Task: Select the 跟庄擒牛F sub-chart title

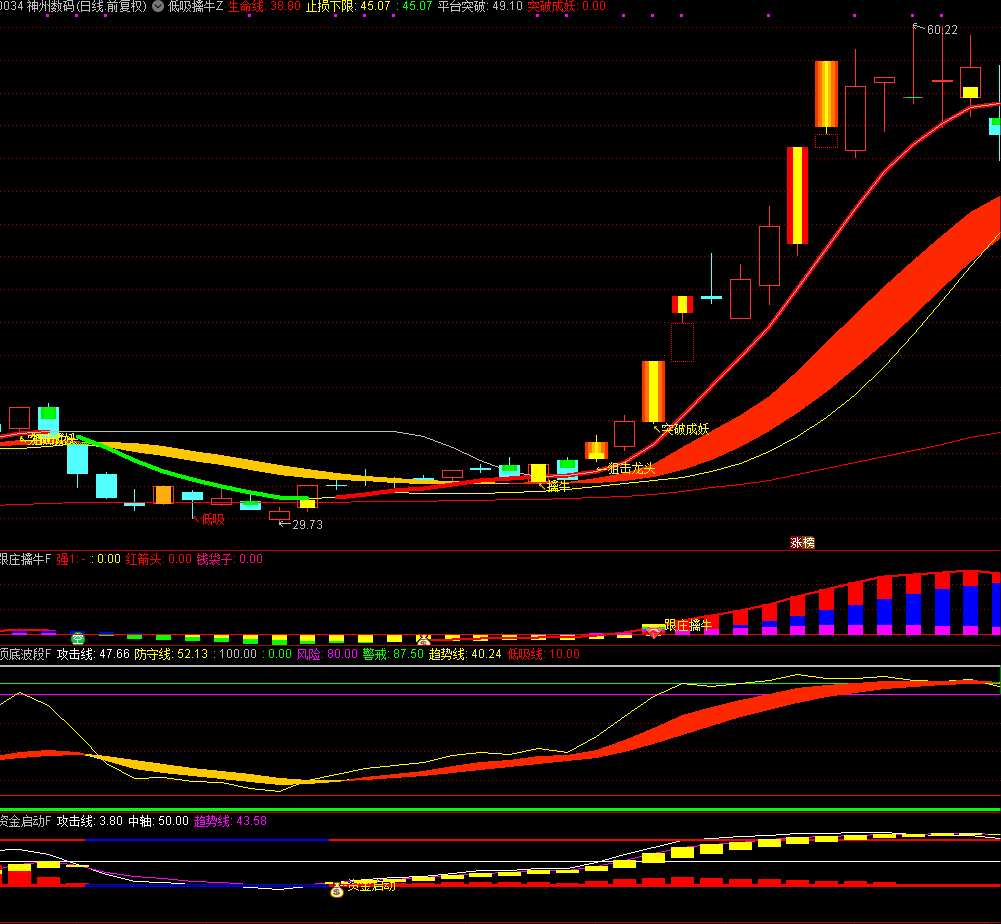Action: [25, 559]
